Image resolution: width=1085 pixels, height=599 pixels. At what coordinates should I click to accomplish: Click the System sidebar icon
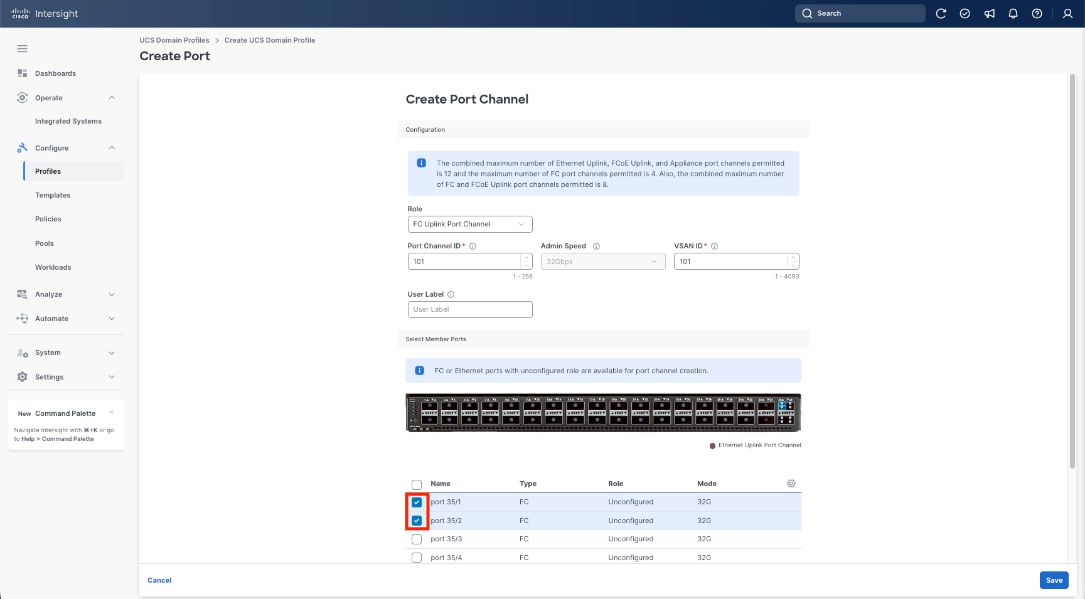pyautogui.click(x=22, y=353)
